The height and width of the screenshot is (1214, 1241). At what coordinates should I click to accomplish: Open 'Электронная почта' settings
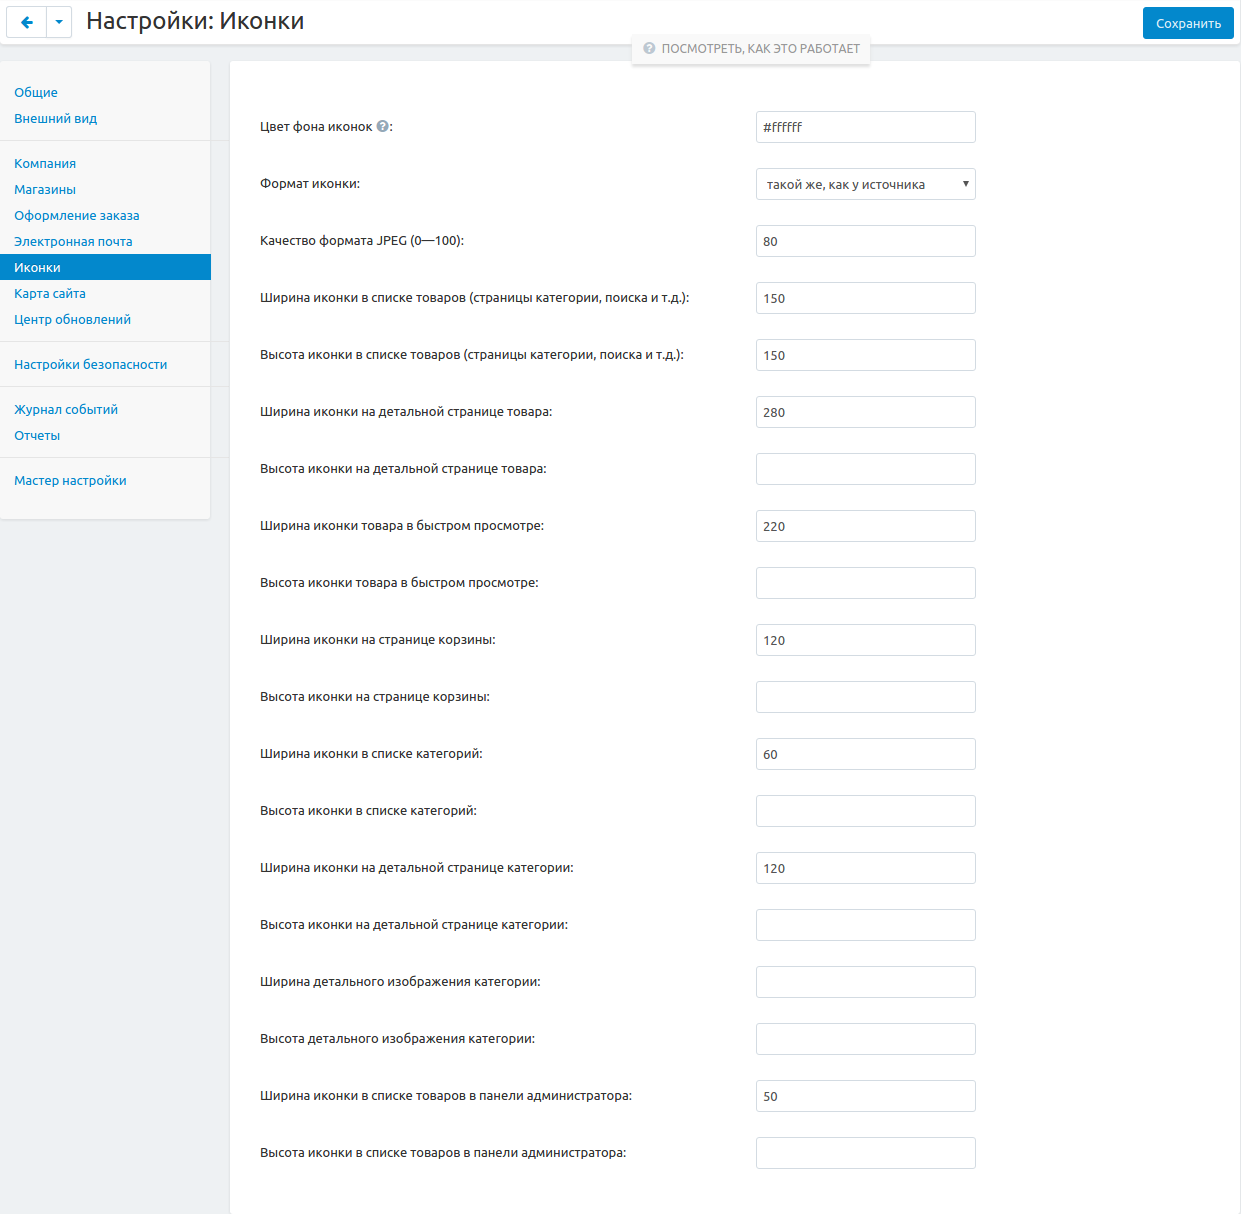point(73,241)
